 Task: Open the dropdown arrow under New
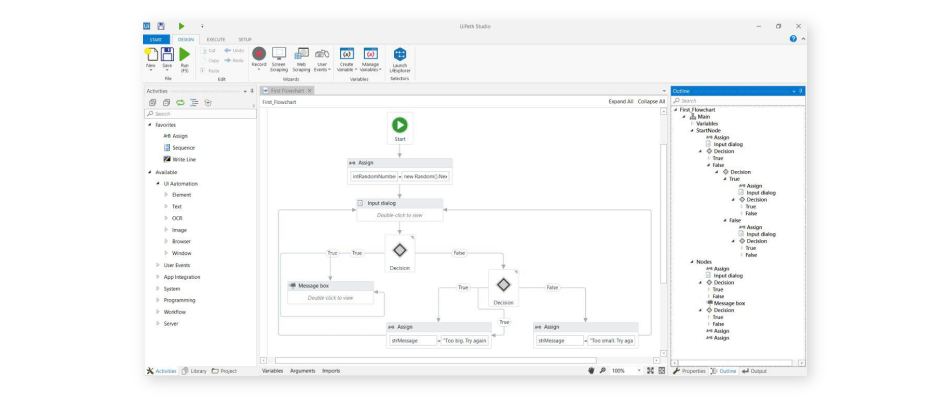[x=151, y=70]
